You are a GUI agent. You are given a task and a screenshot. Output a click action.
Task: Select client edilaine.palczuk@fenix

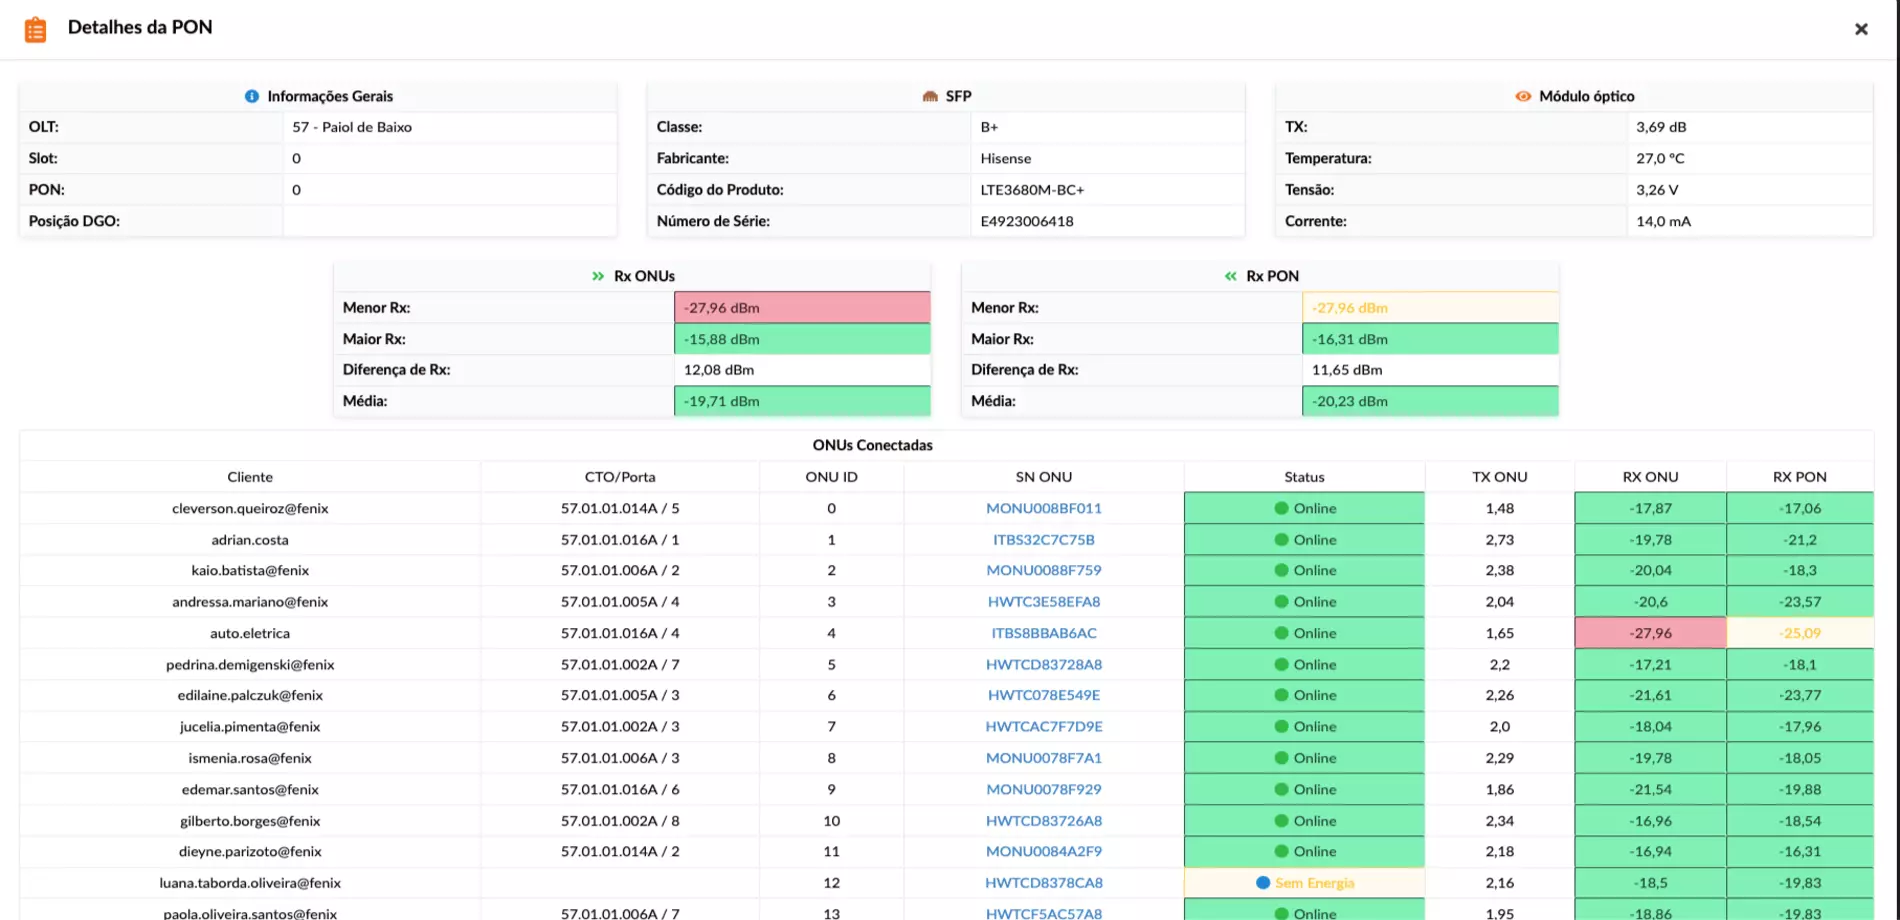coord(250,695)
